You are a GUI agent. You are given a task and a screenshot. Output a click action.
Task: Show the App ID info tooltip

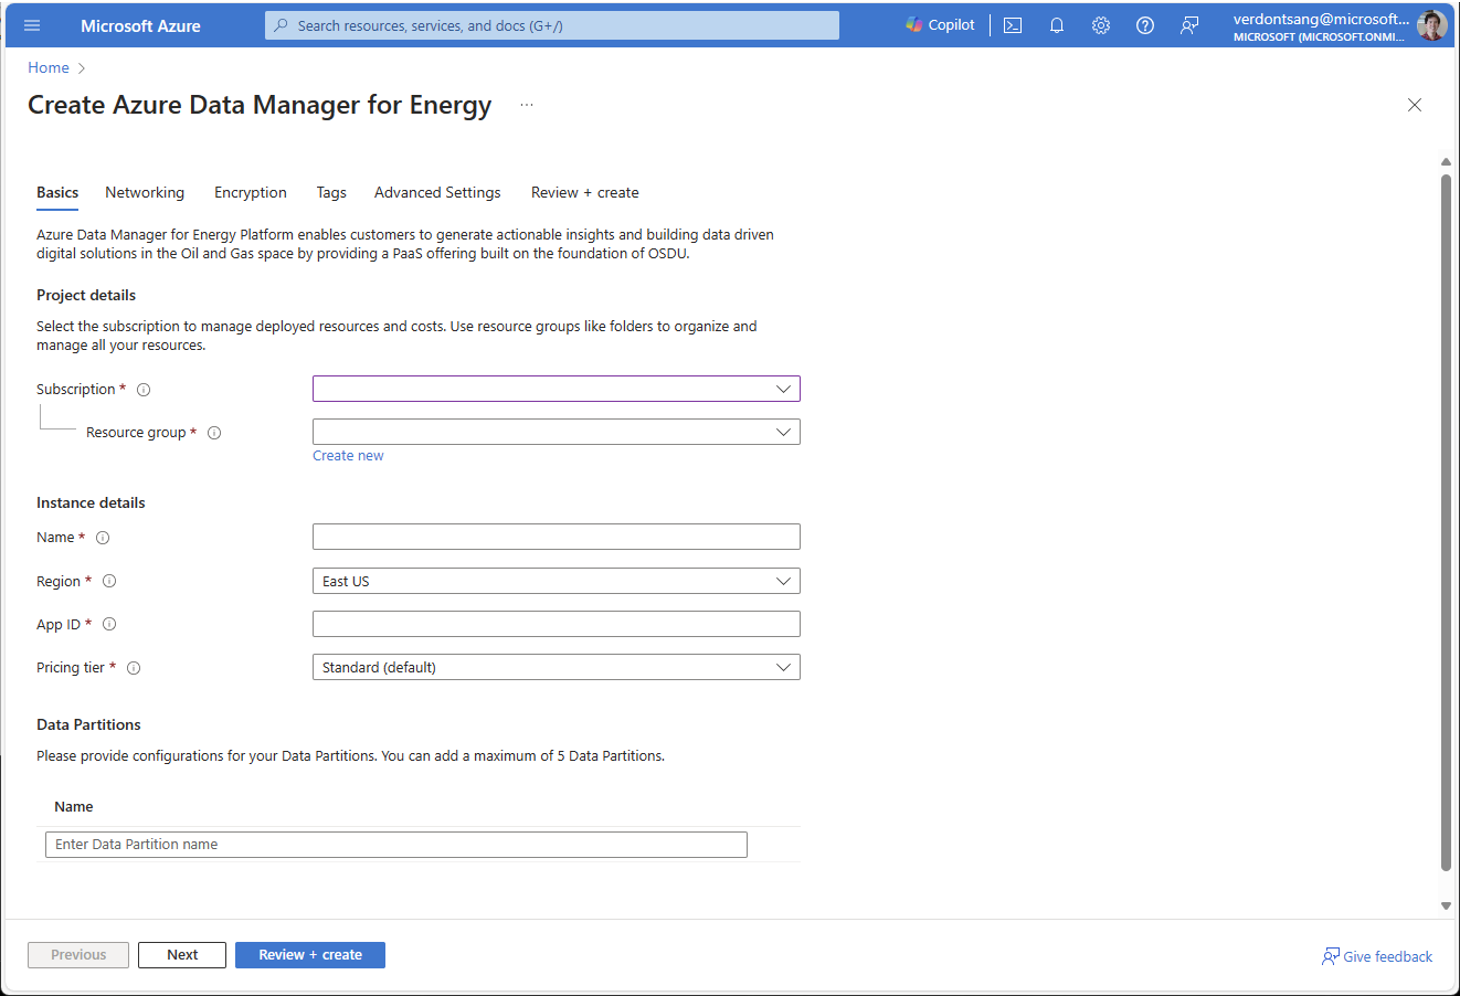coord(110,624)
